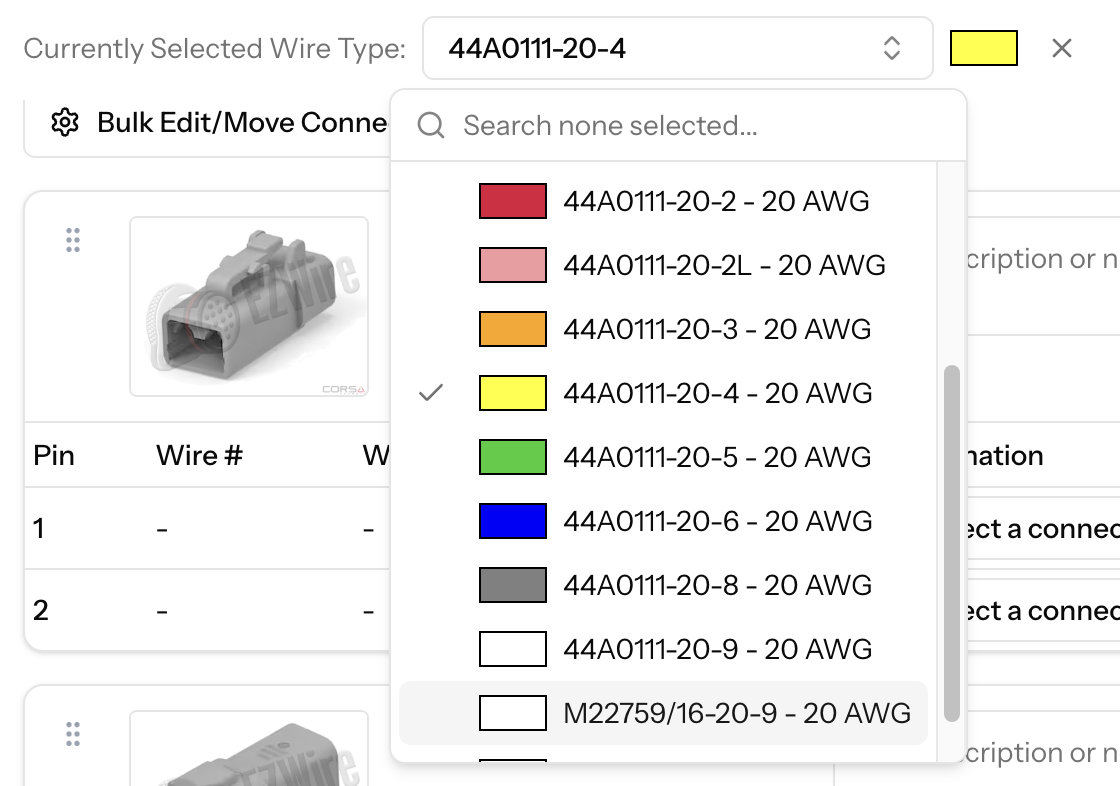Viewport: 1120px width, 786px height.
Task: Click the blue swatch of 44A0111-20-6
Action: (x=513, y=521)
